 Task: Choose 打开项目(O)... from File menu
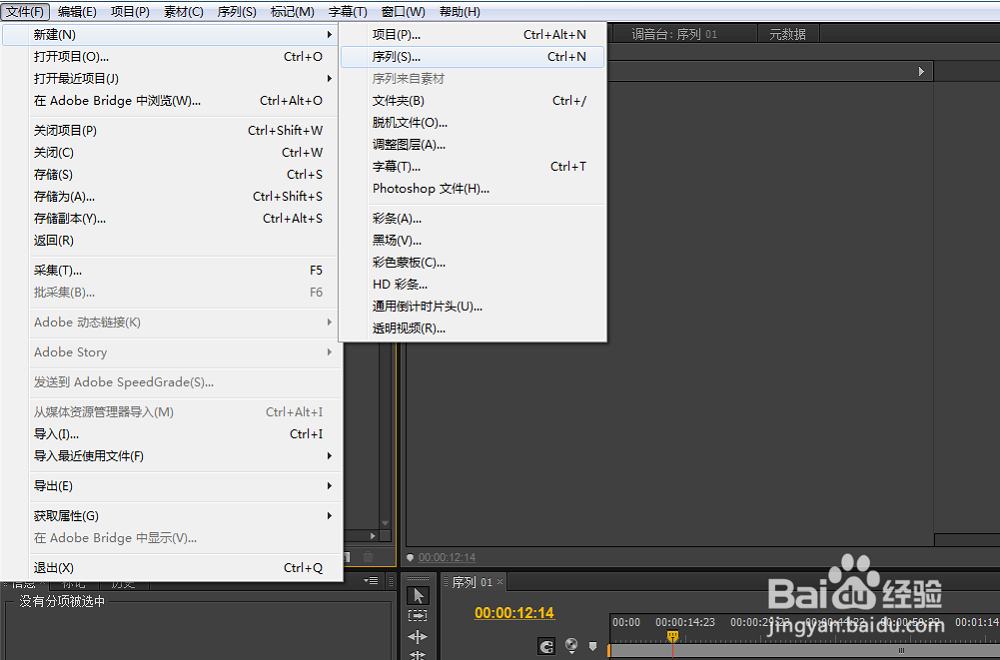tap(170, 57)
